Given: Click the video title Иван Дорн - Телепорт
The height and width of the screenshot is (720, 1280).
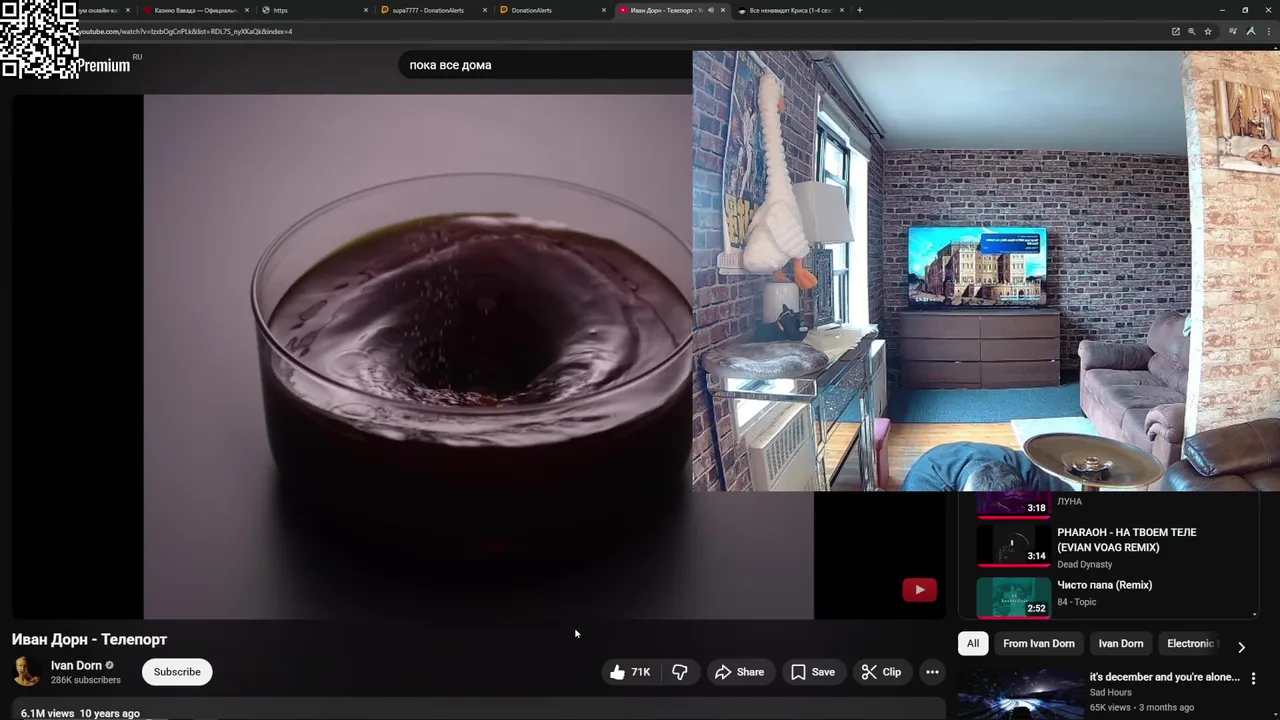Looking at the screenshot, I should pyautogui.click(x=89, y=640).
